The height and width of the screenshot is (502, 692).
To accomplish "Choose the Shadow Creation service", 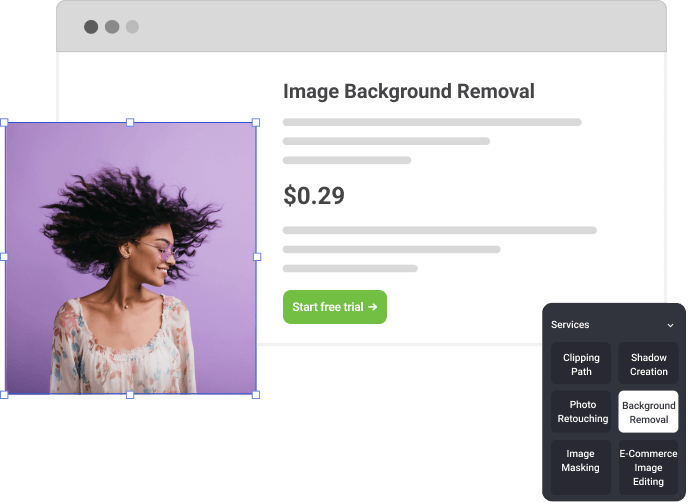I will pos(648,364).
